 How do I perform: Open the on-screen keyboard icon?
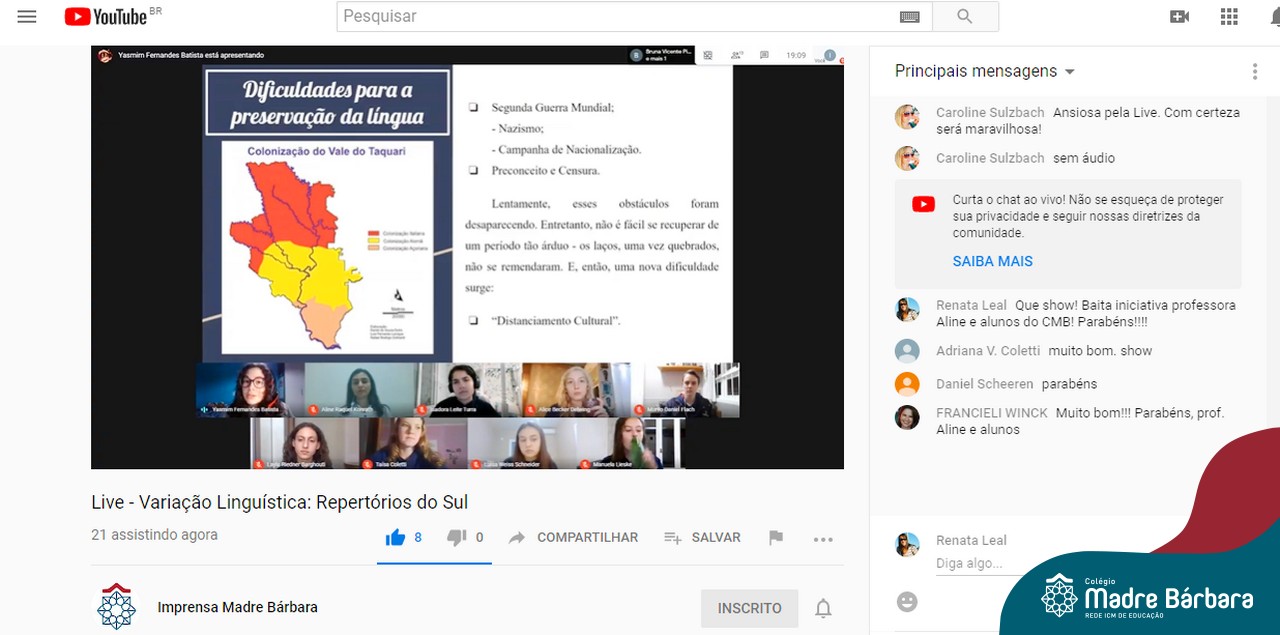pos(909,17)
